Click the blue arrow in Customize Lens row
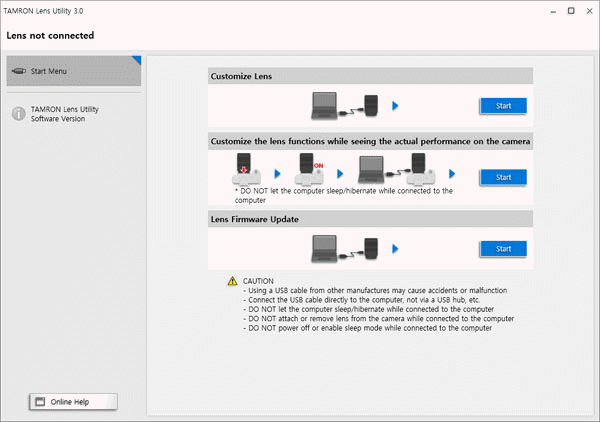 point(395,106)
